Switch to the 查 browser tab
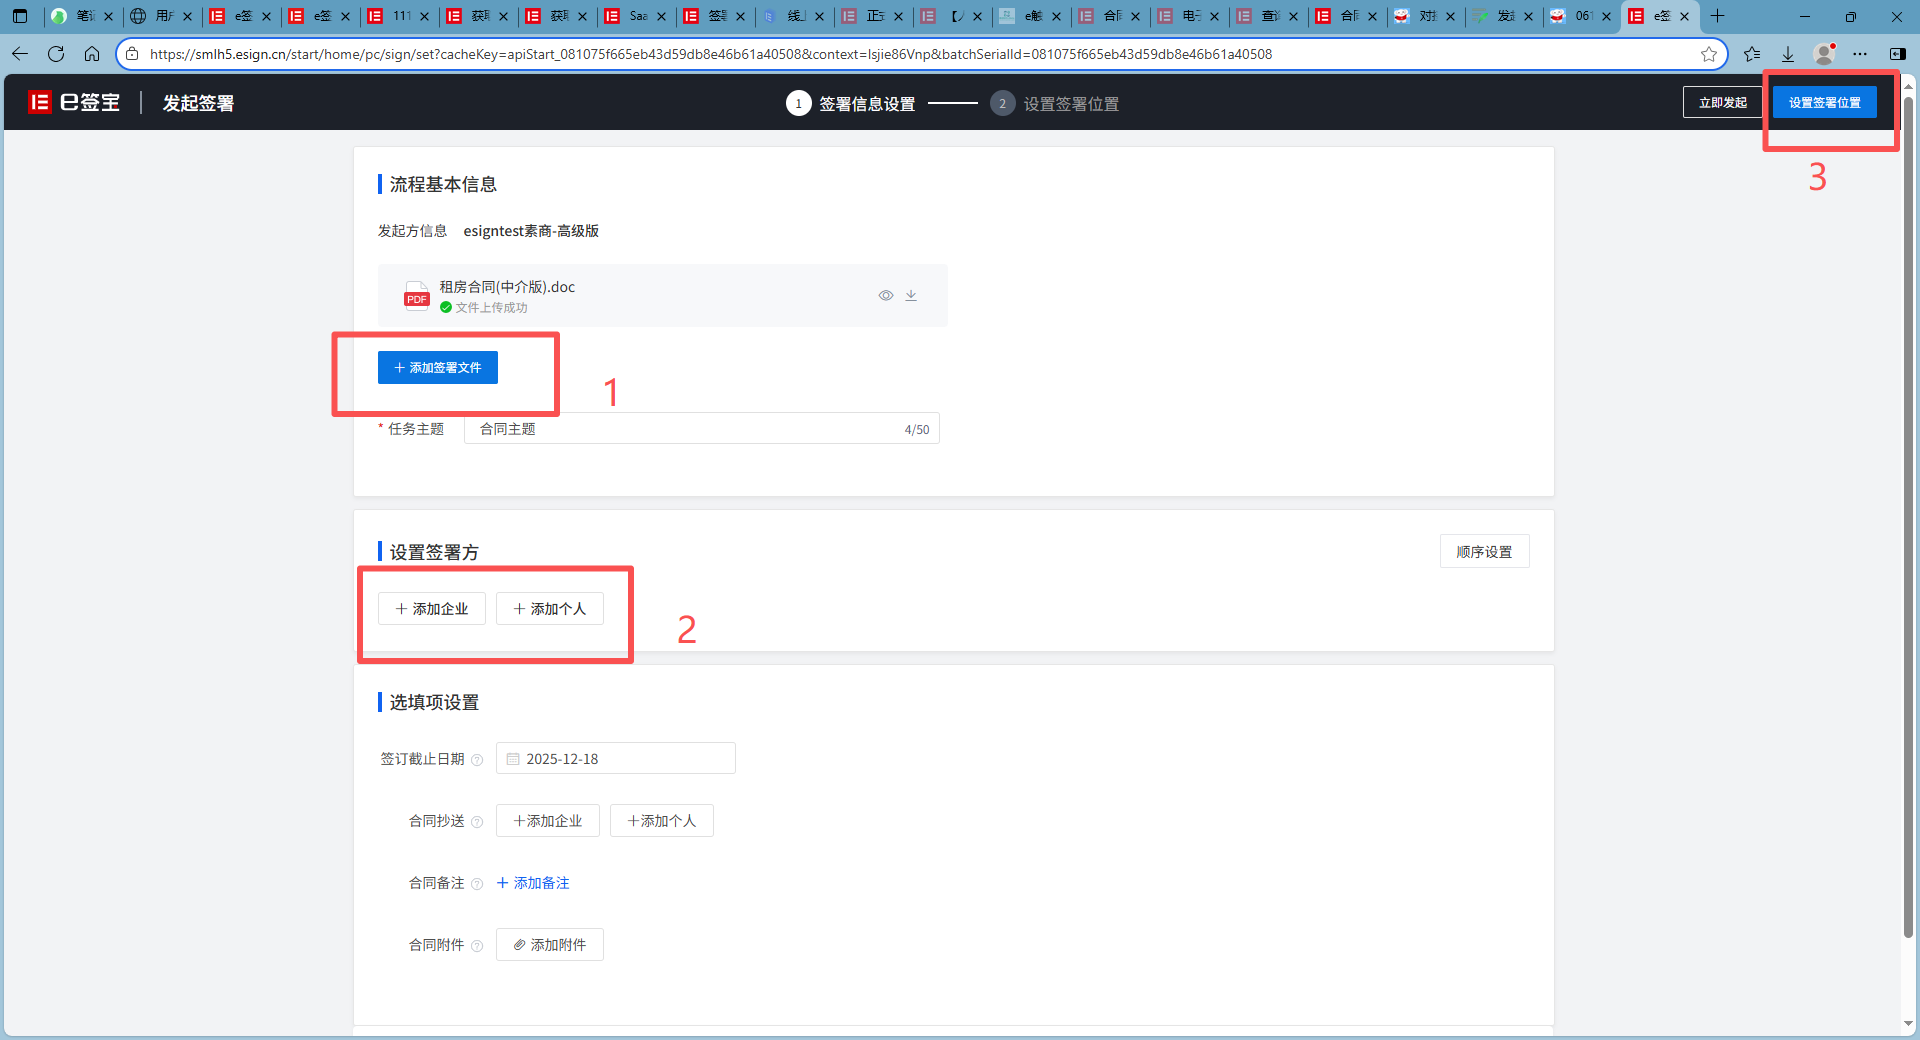This screenshot has height=1040, width=1920. coord(1268,16)
